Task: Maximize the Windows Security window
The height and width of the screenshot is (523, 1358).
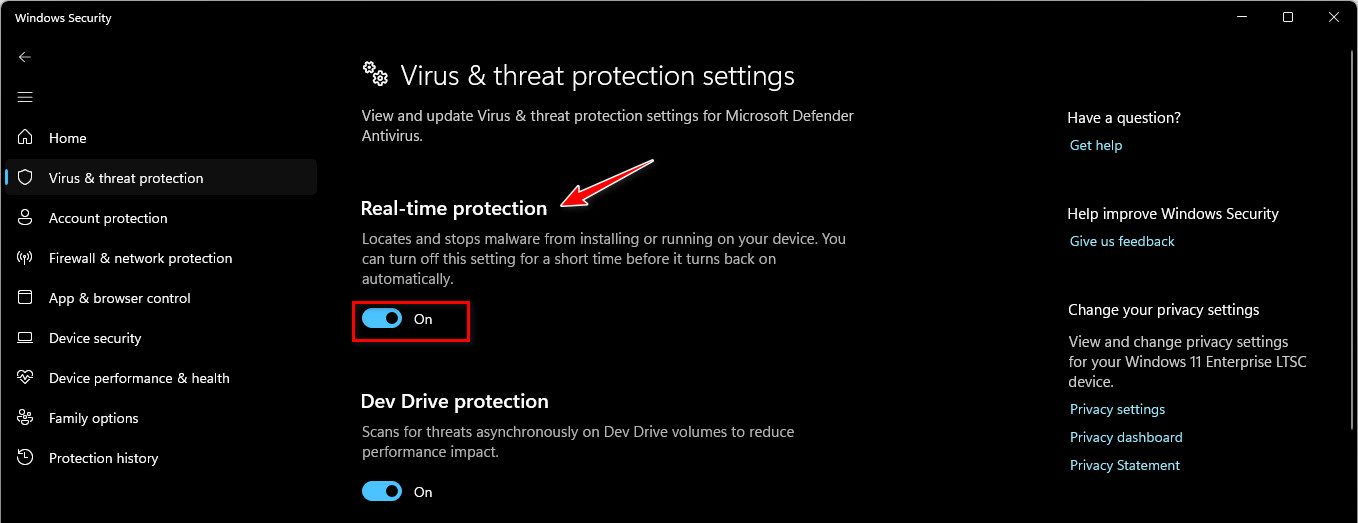Action: click(1288, 17)
